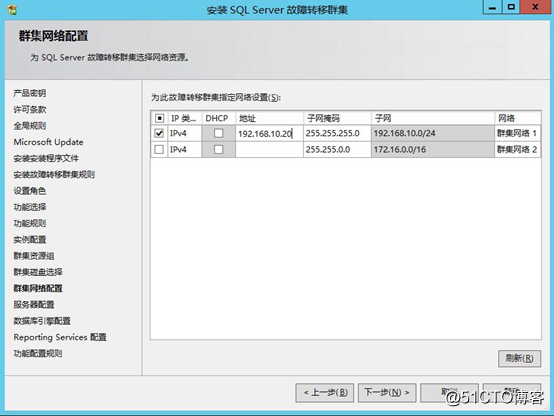Viewport: 554px width, 416px height.
Task: Select the 功能选择 step
Action: click(x=30, y=207)
